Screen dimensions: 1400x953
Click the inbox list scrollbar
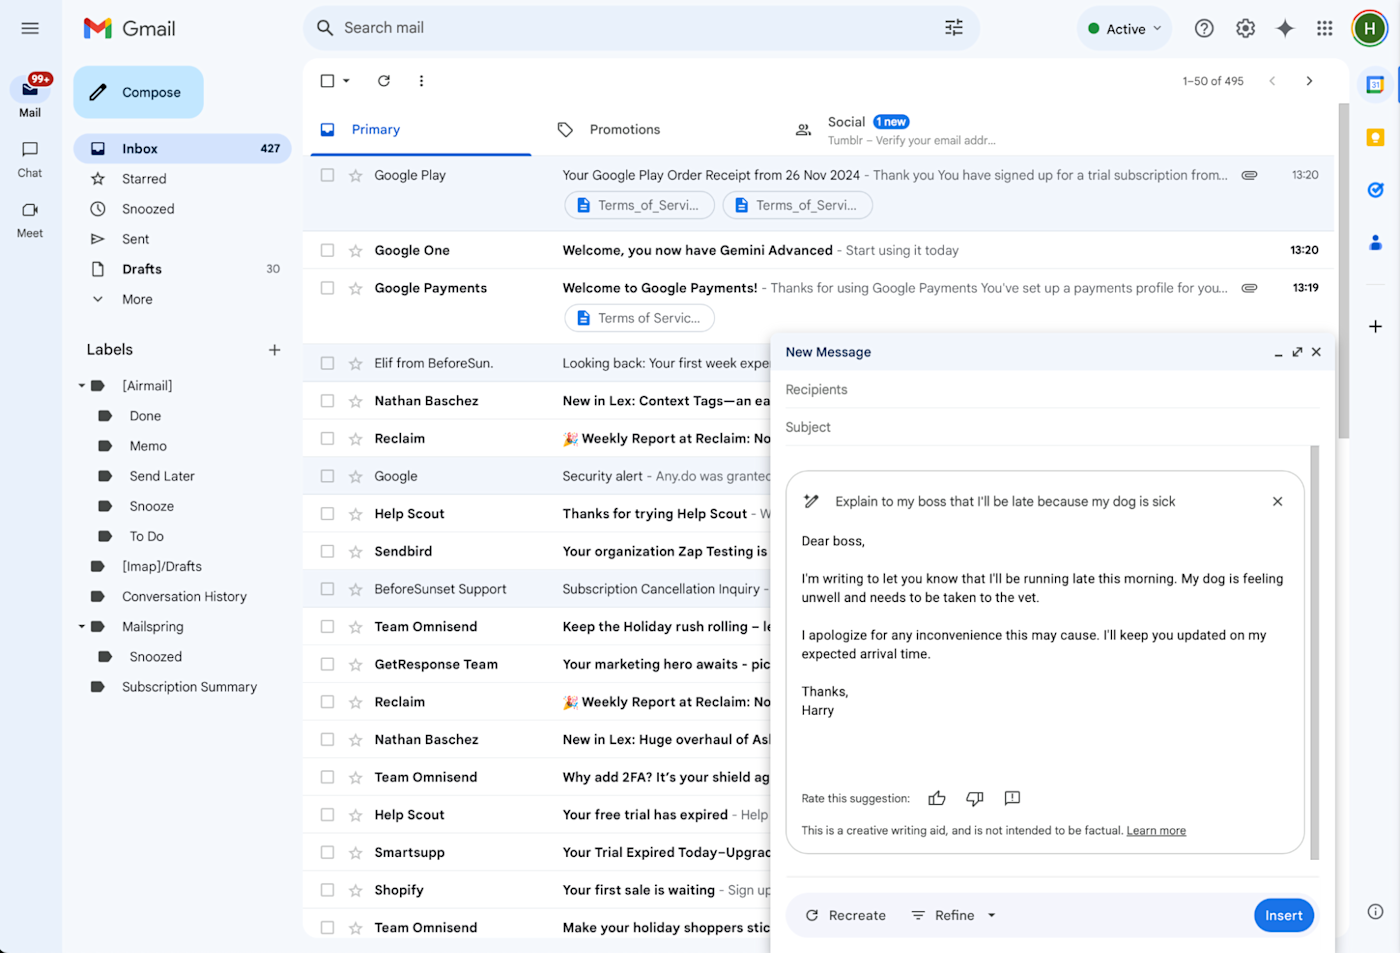pos(1343,270)
